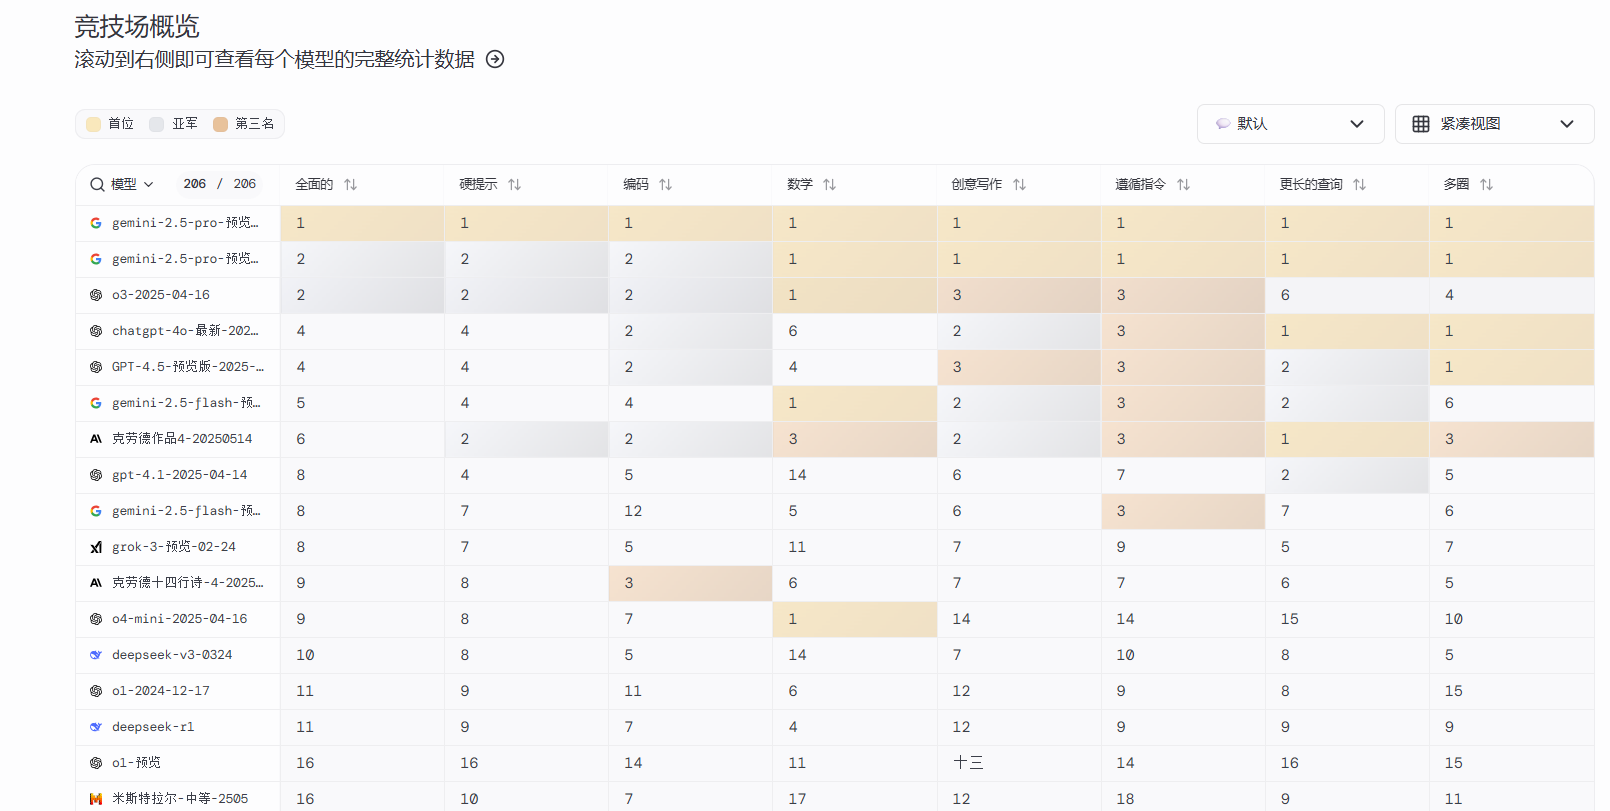1610x811 pixels.
Task: Click Anthropic icon beside 克劳德十四行诗-4
Action: pos(96,583)
